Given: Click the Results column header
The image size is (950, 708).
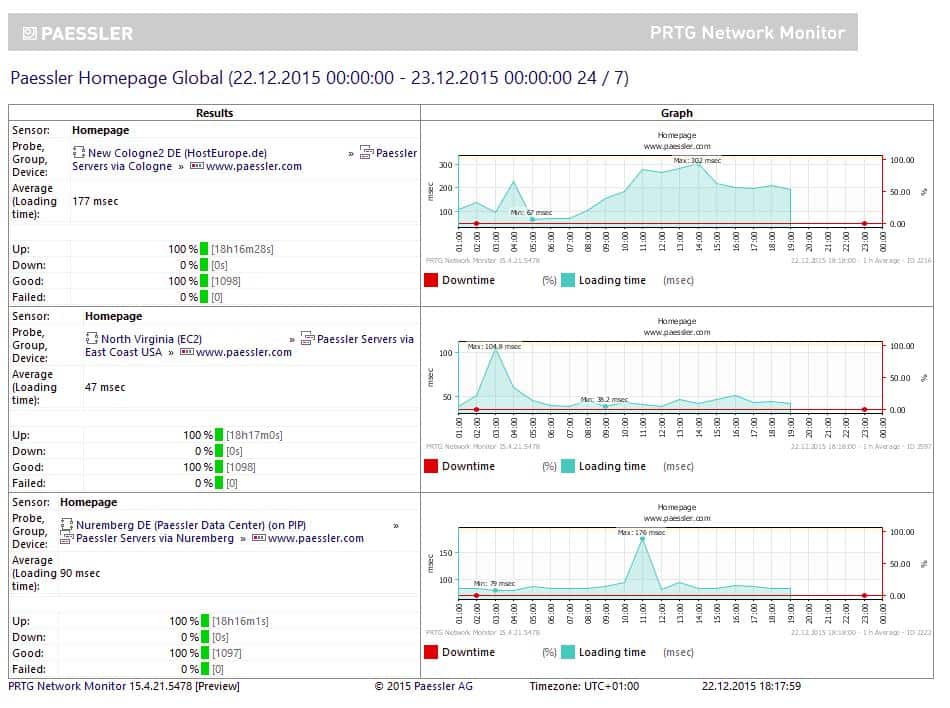Looking at the screenshot, I should click(x=214, y=113).
